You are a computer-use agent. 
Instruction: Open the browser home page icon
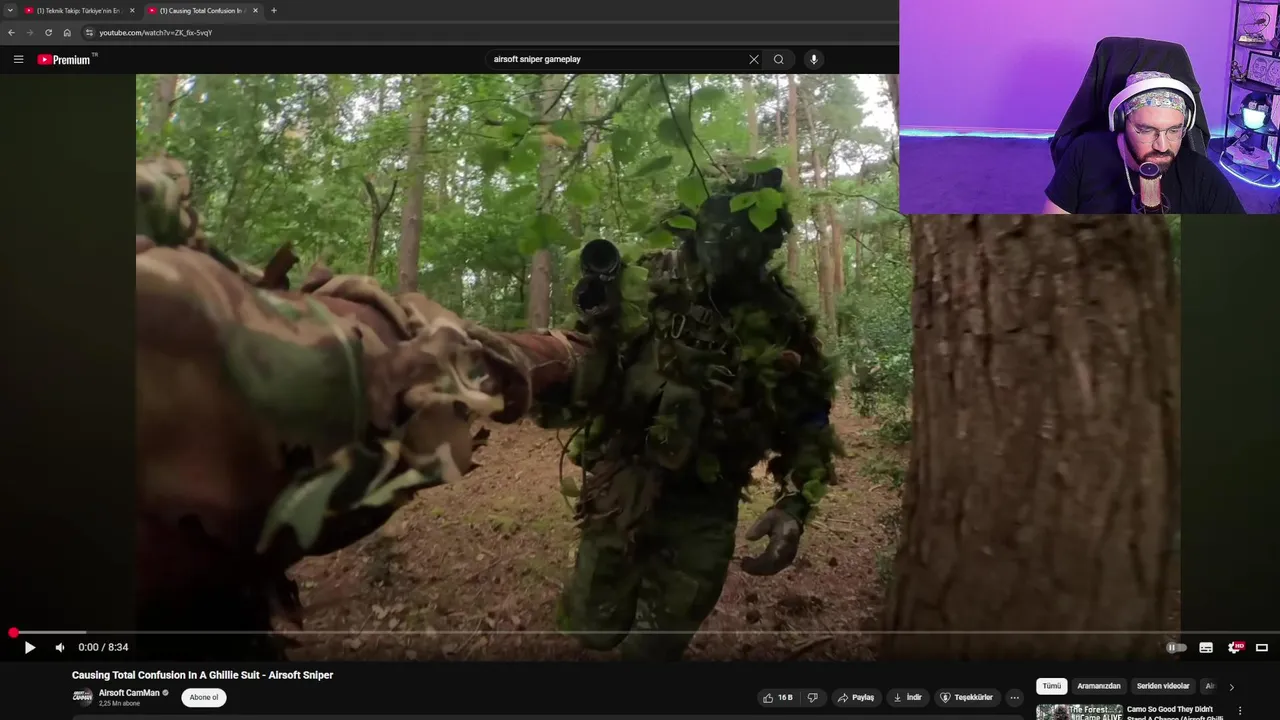pos(67,32)
